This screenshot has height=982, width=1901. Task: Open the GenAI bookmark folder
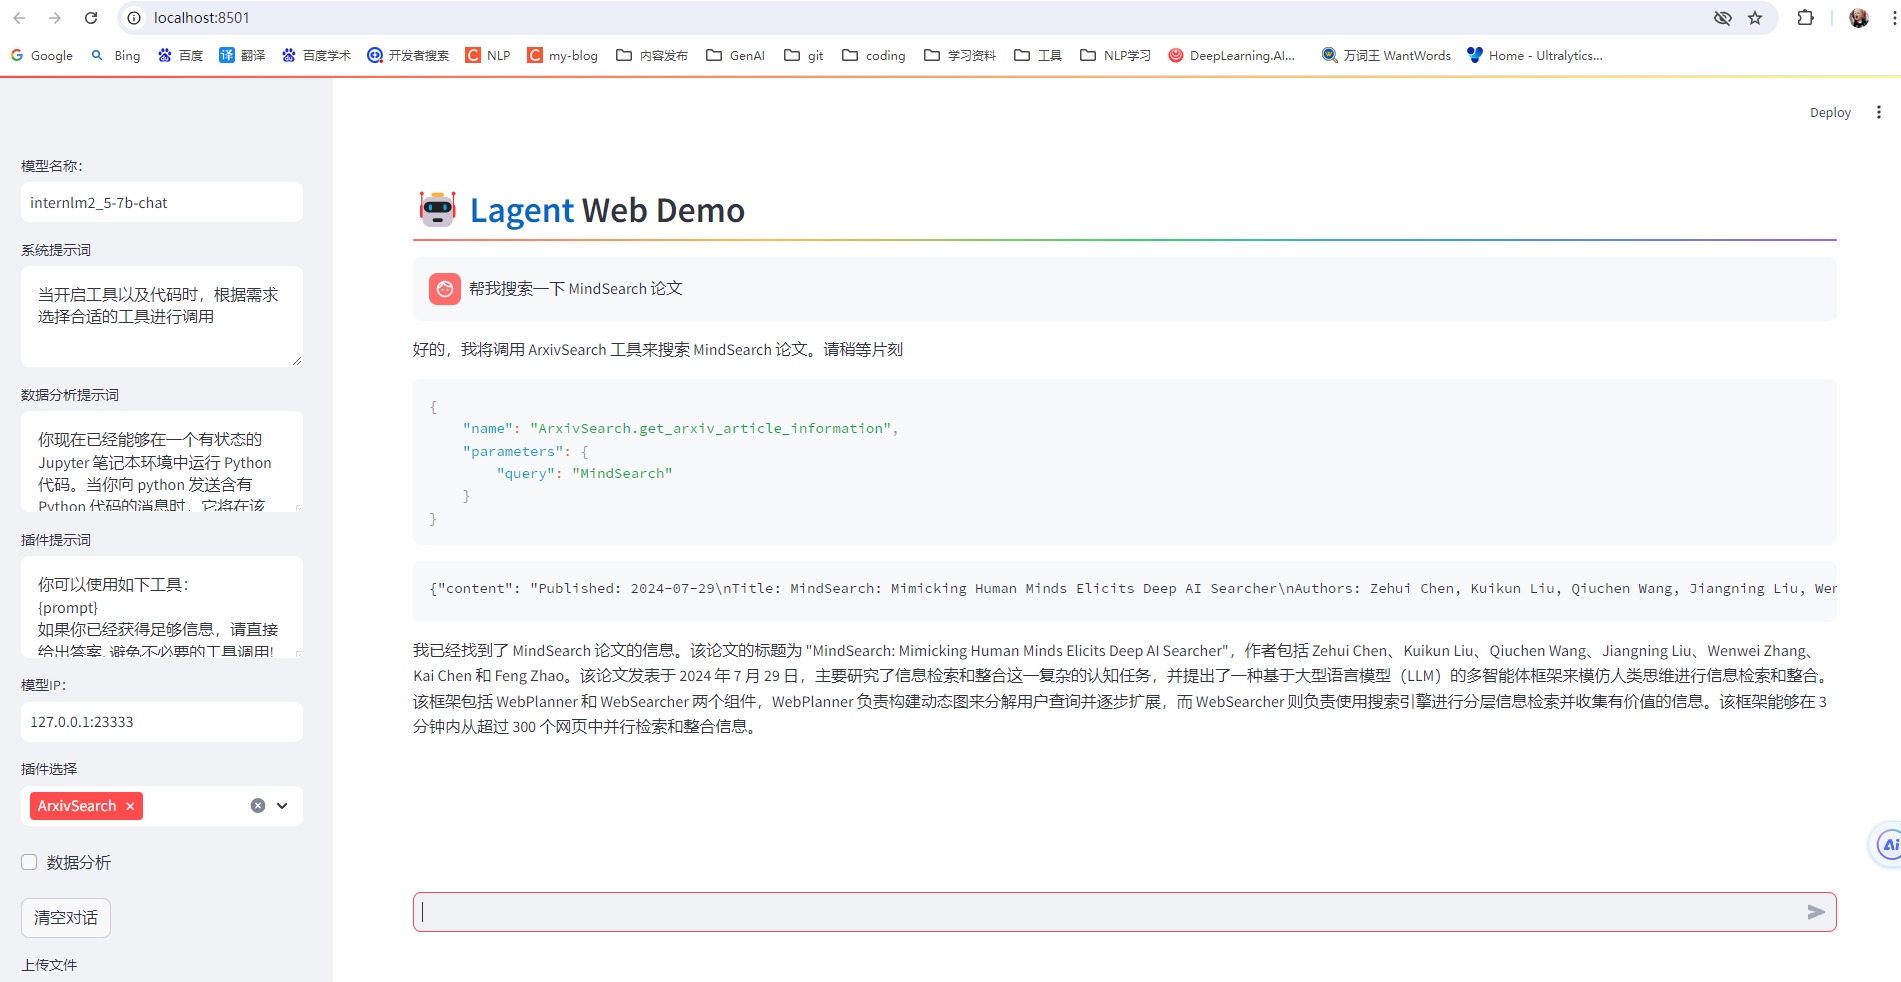point(735,56)
